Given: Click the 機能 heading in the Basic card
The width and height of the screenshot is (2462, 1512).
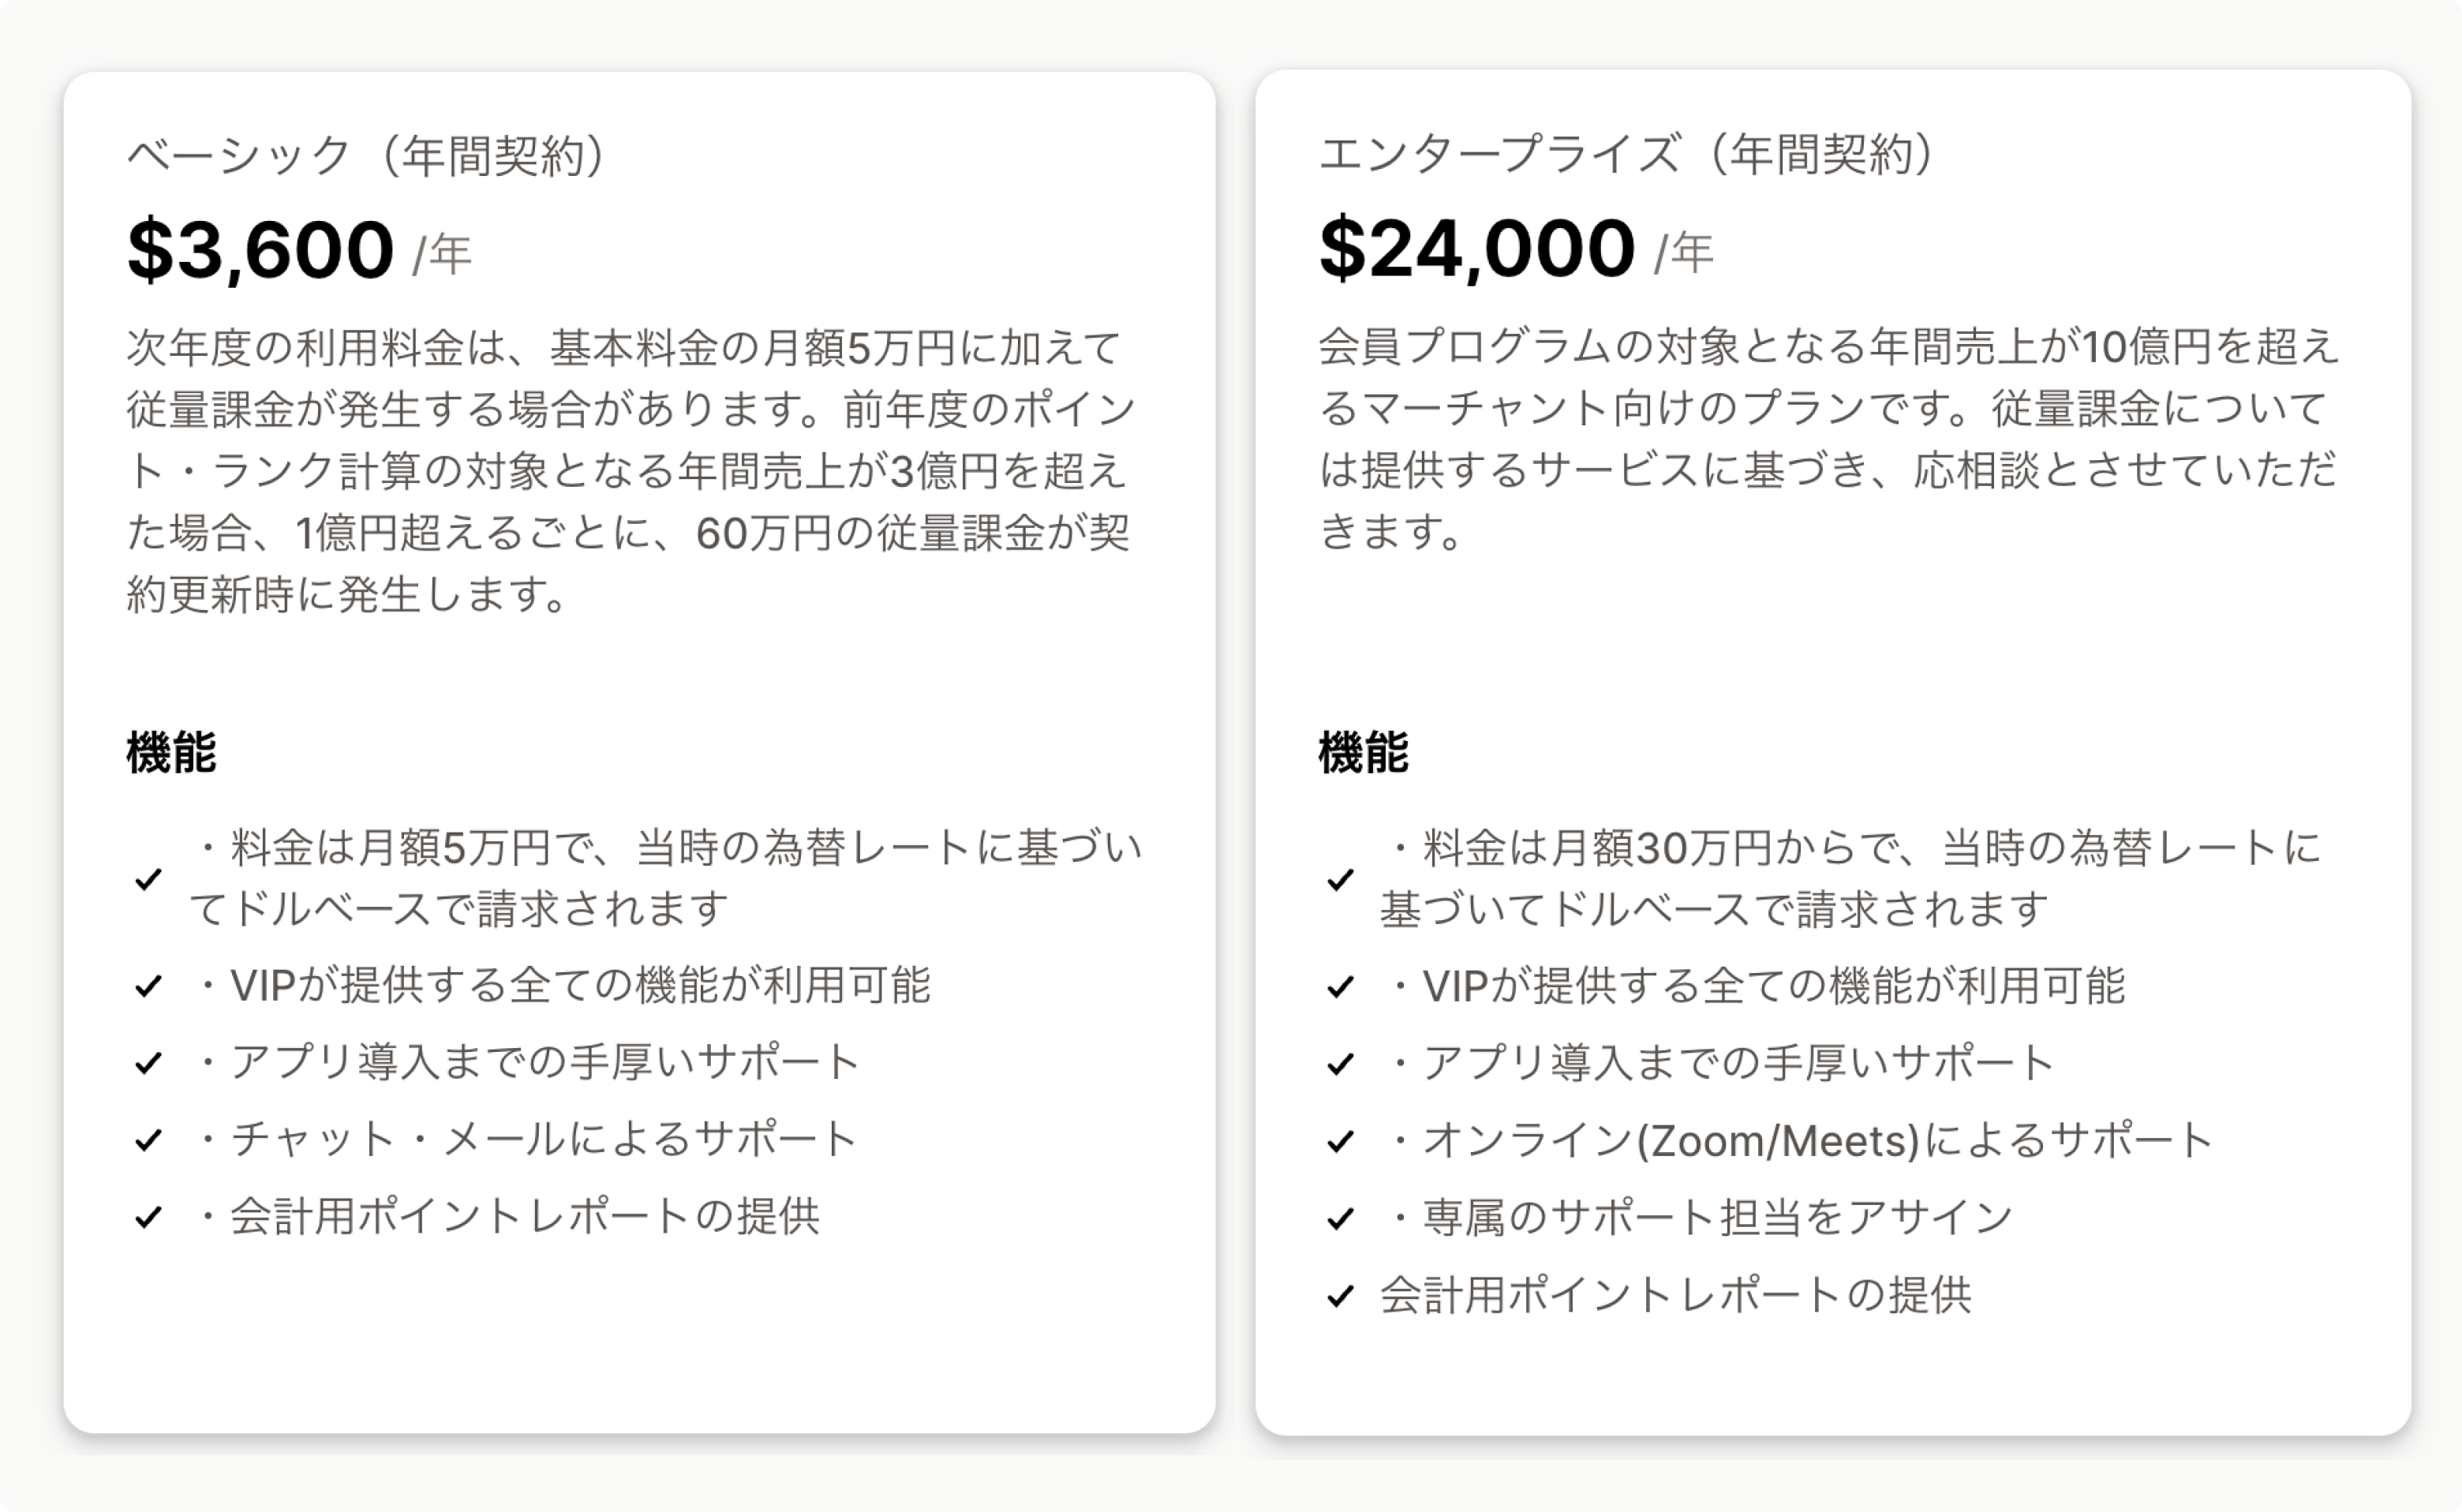Looking at the screenshot, I should pyautogui.click(x=171, y=752).
